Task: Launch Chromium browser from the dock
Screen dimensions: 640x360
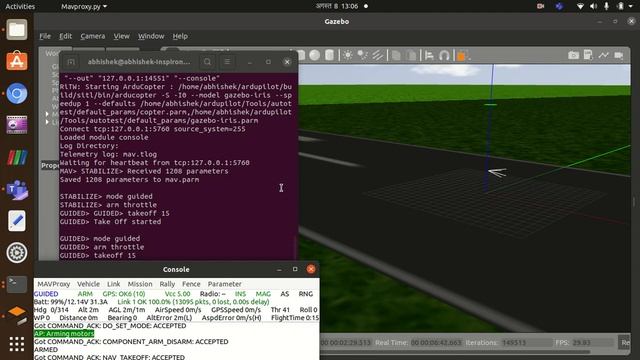Action: (17, 93)
